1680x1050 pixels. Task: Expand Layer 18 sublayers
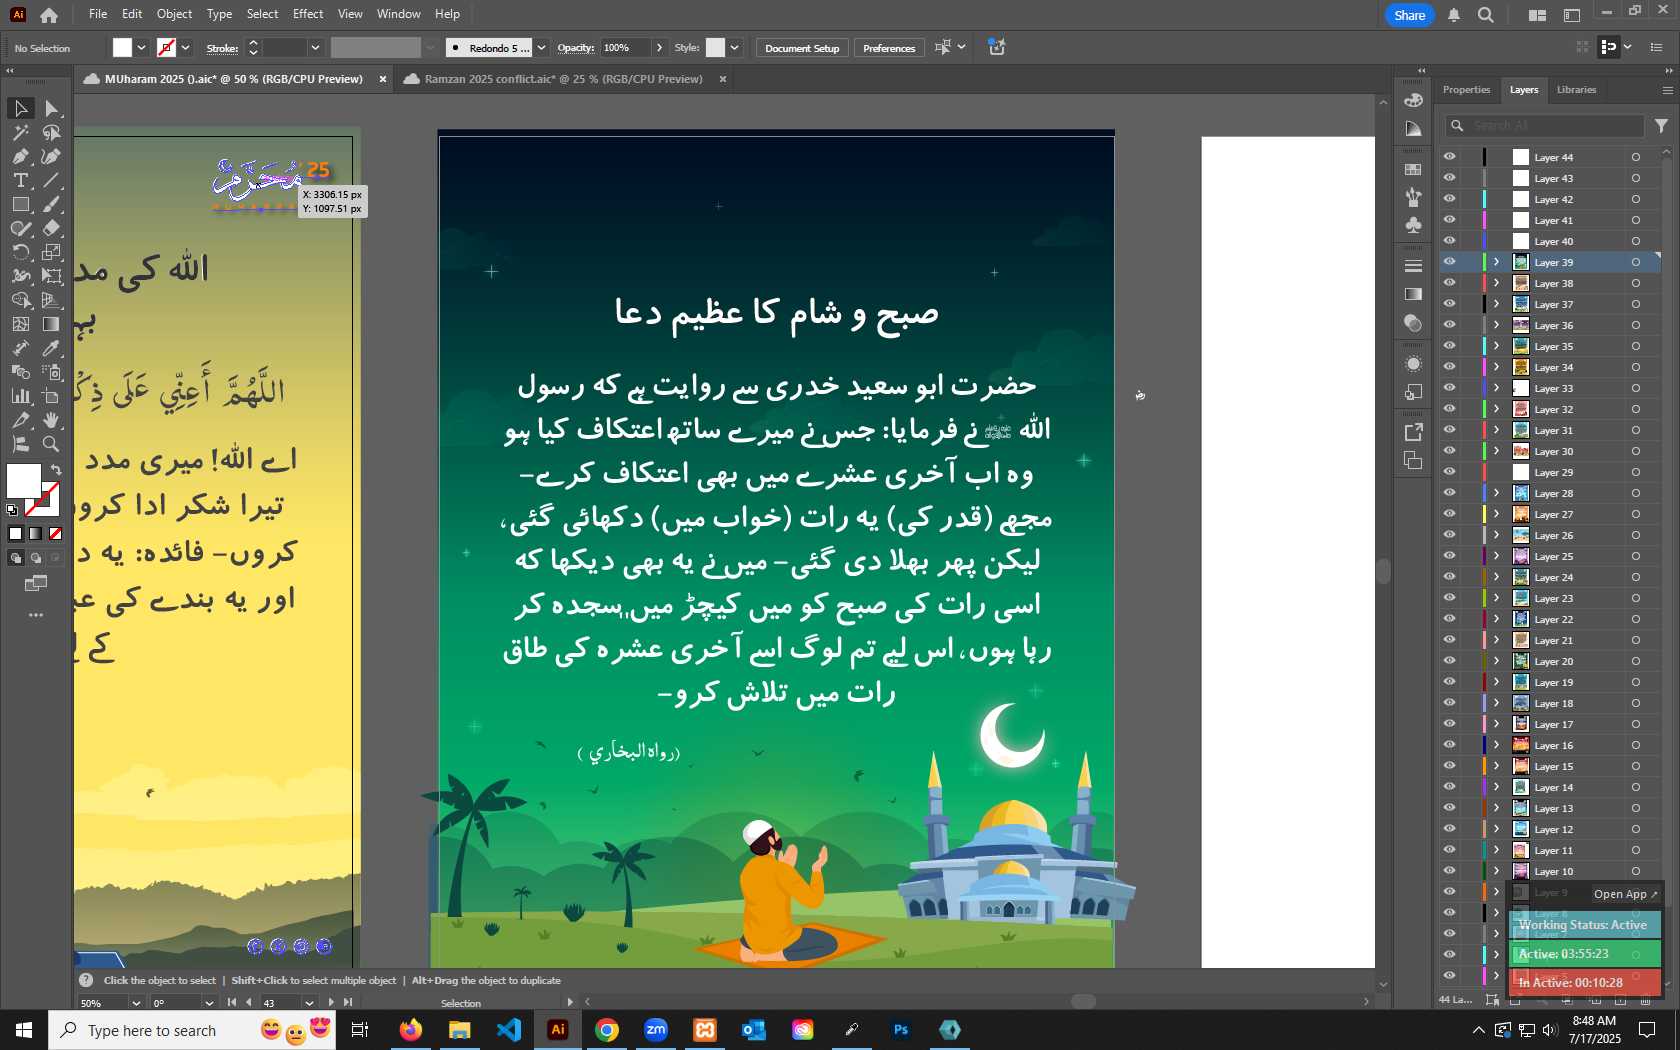tap(1496, 703)
